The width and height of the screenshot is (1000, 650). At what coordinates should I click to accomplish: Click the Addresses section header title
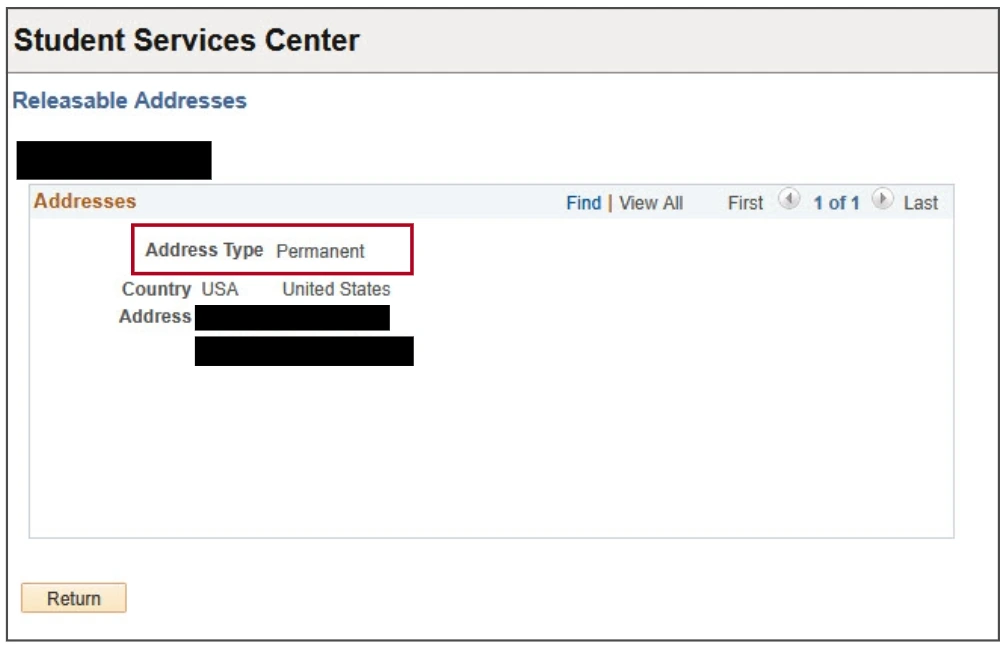85,201
